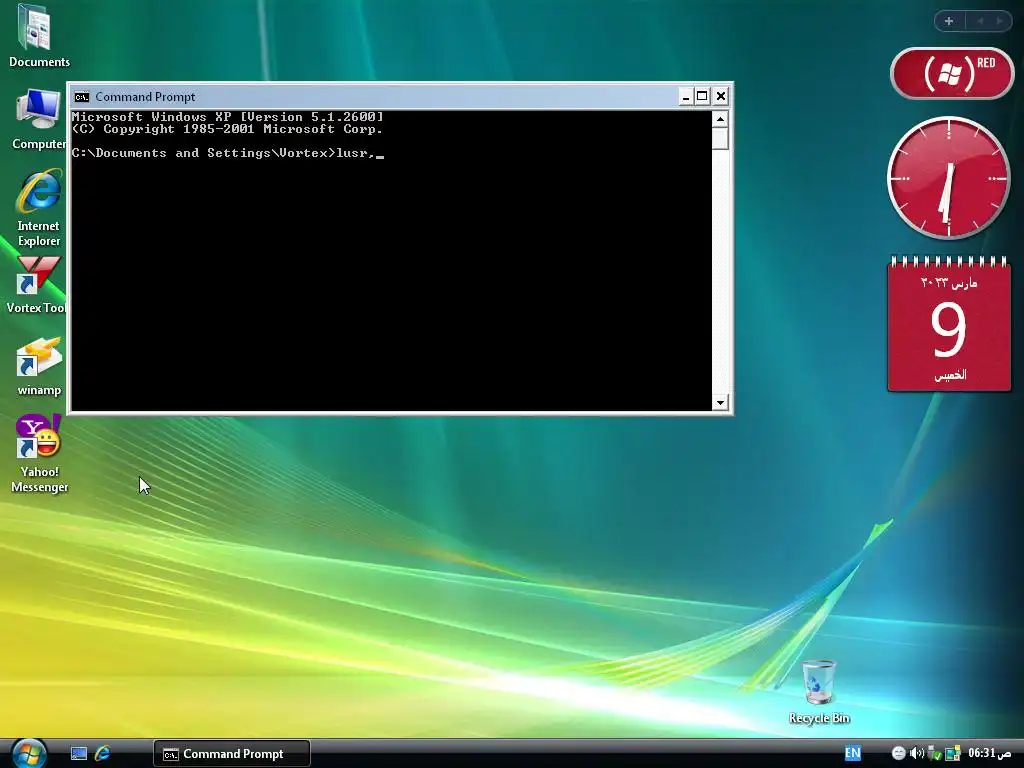1024x768 pixels.
Task: Click the sidebar previous gadgets arrow
Action: click(980, 21)
